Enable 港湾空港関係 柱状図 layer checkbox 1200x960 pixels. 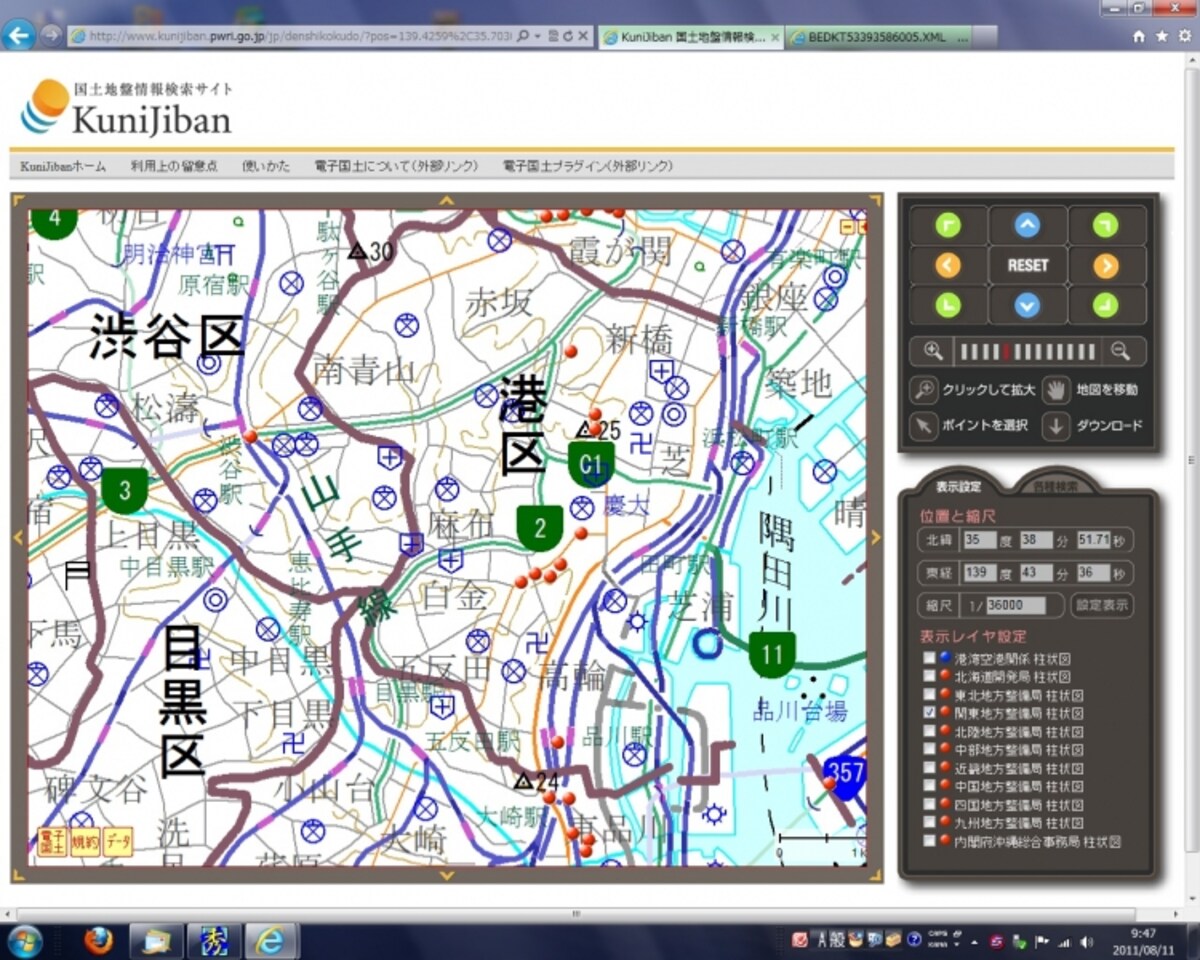click(x=930, y=658)
